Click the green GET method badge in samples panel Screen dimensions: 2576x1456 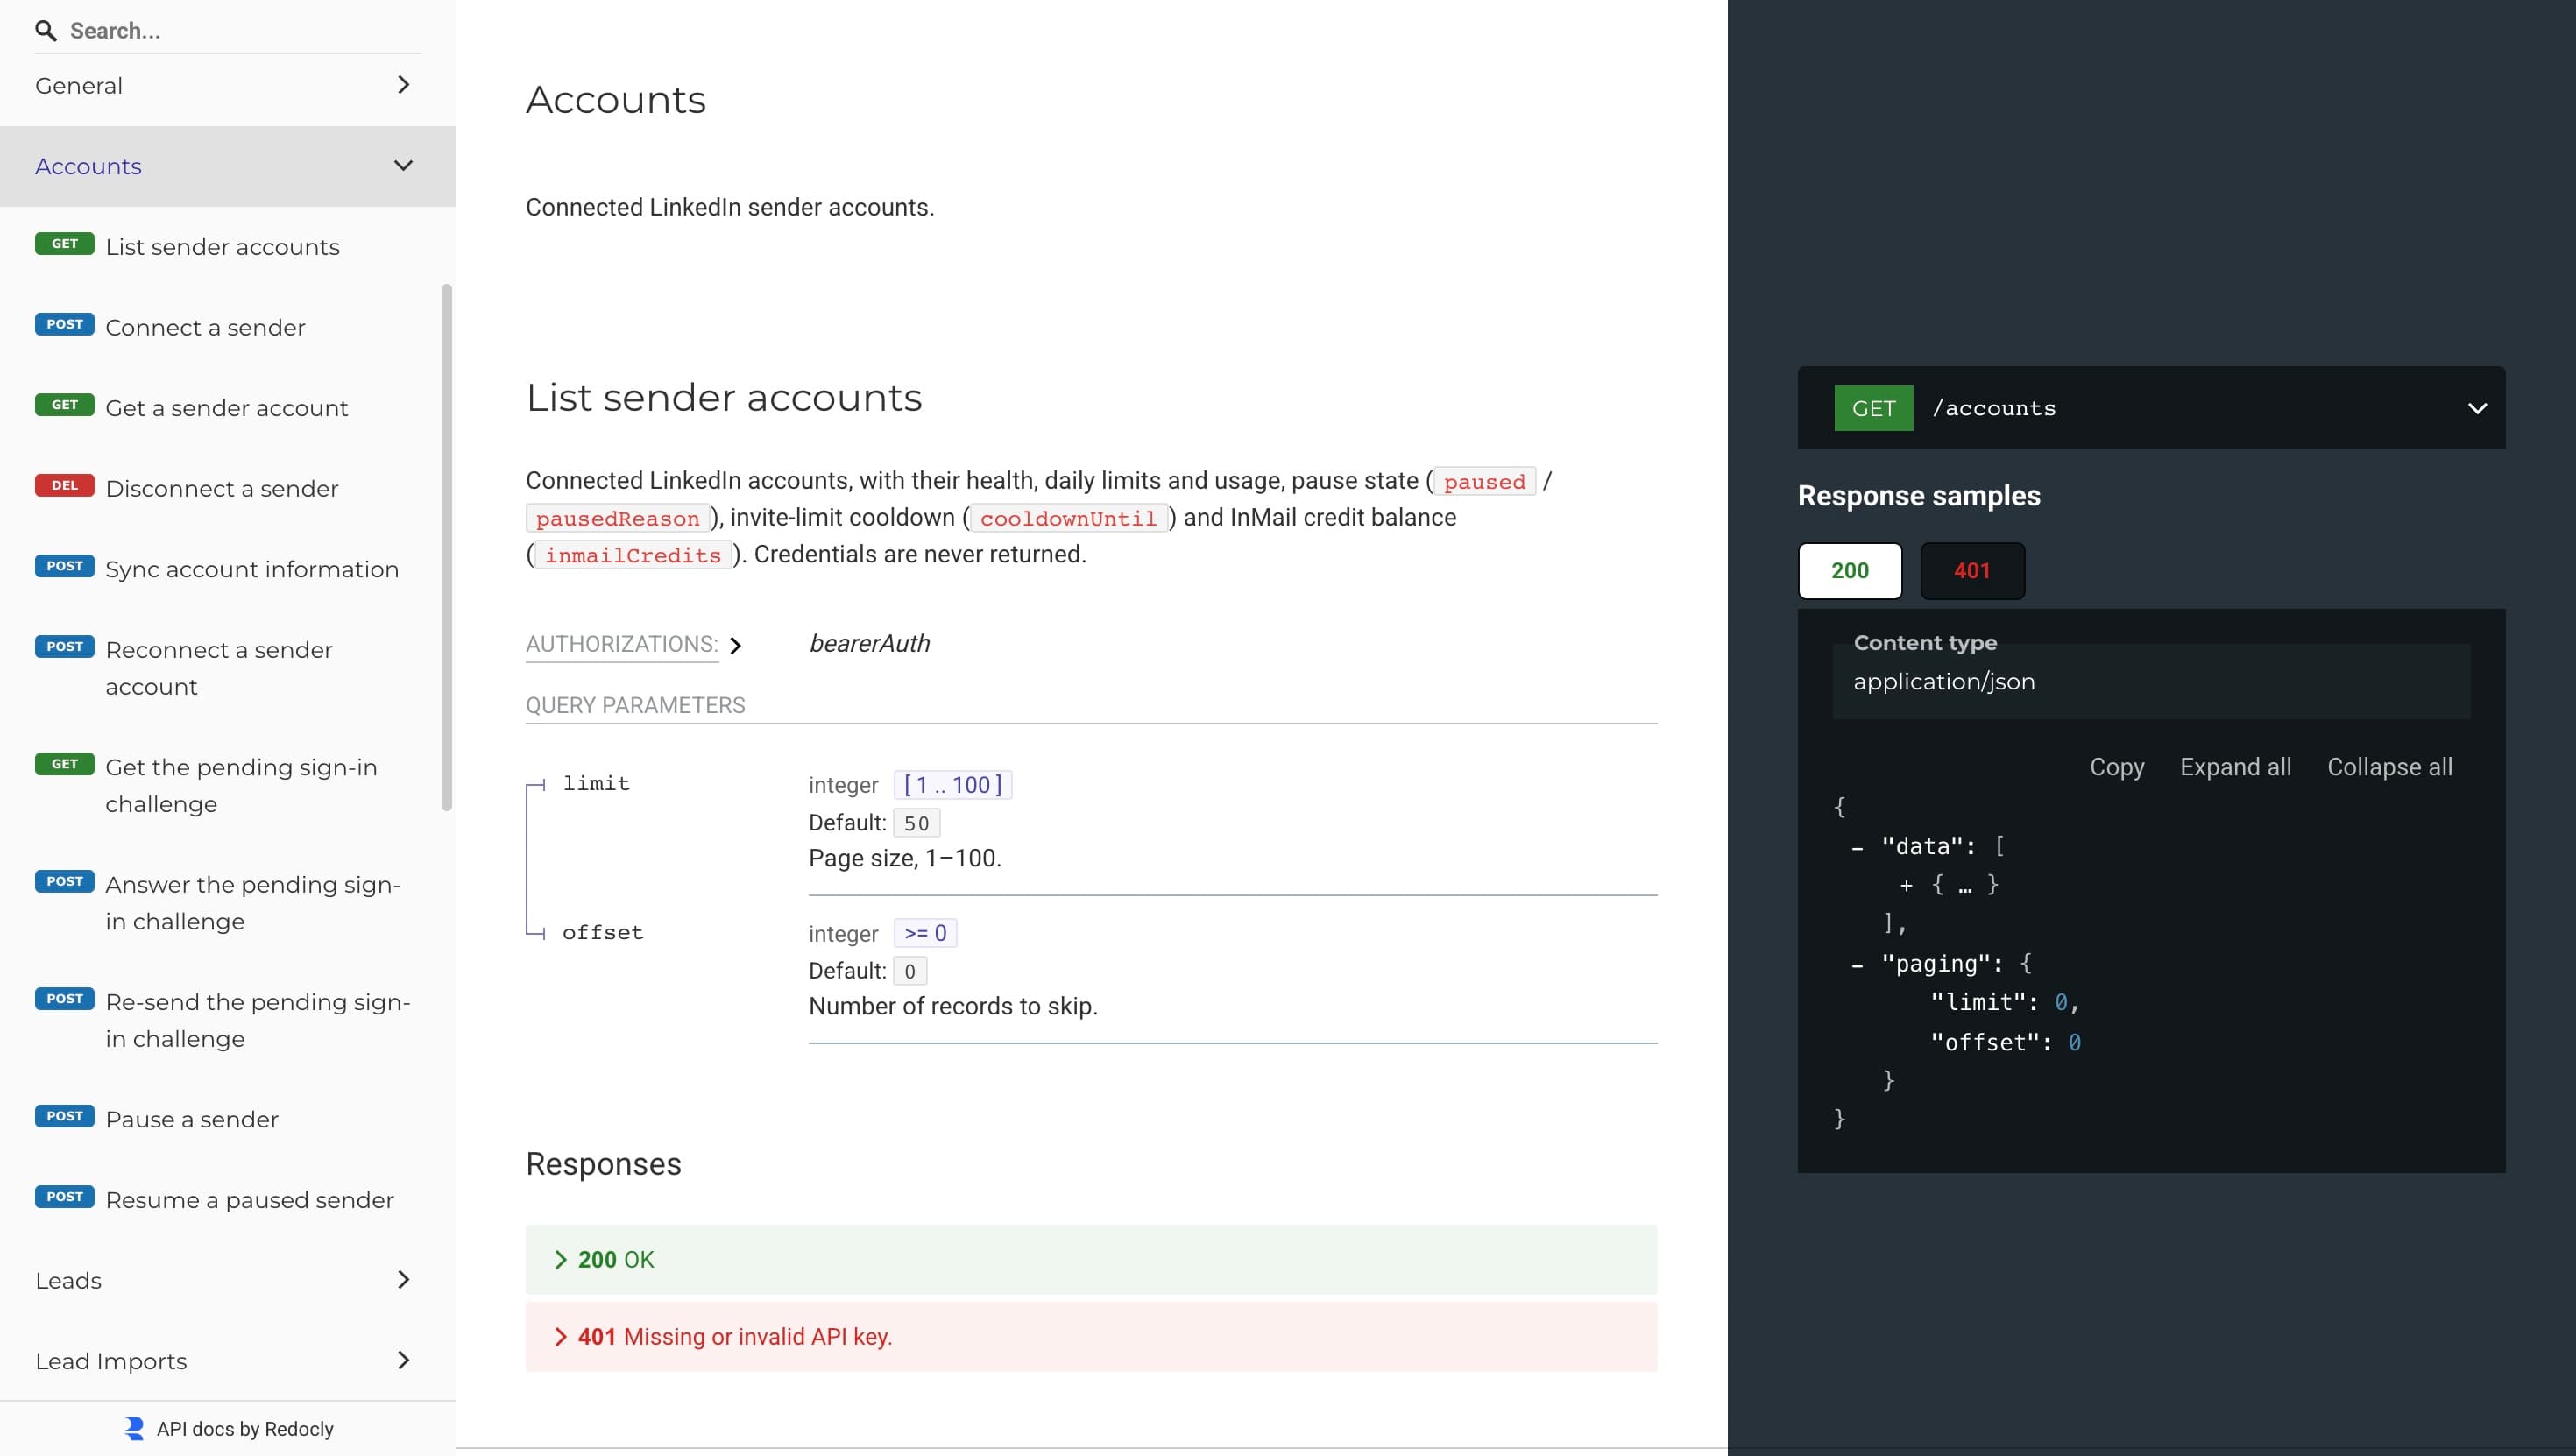[1873, 408]
